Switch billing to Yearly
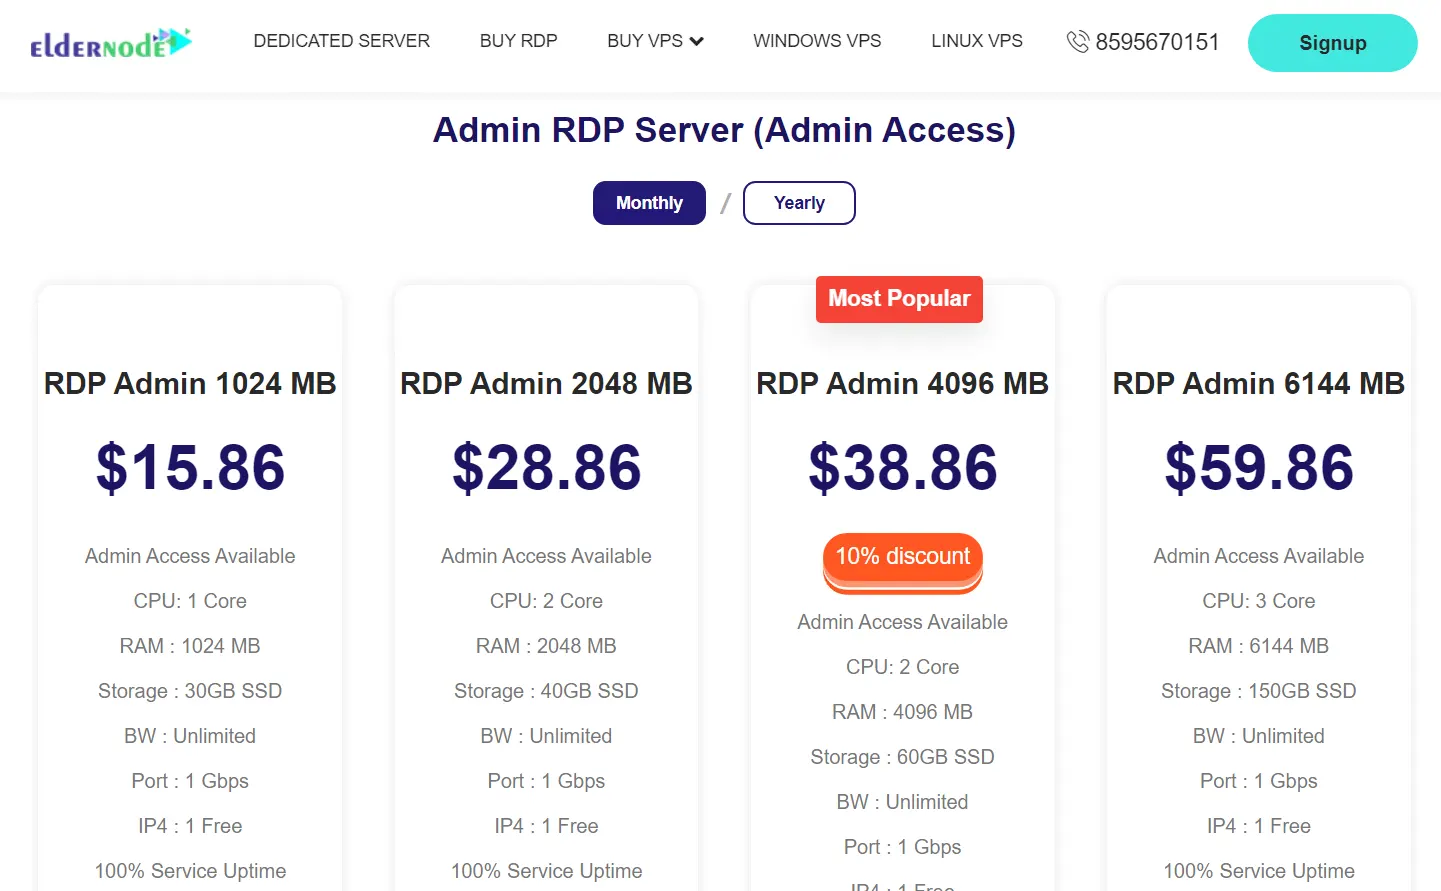The width and height of the screenshot is (1441, 891). click(798, 202)
